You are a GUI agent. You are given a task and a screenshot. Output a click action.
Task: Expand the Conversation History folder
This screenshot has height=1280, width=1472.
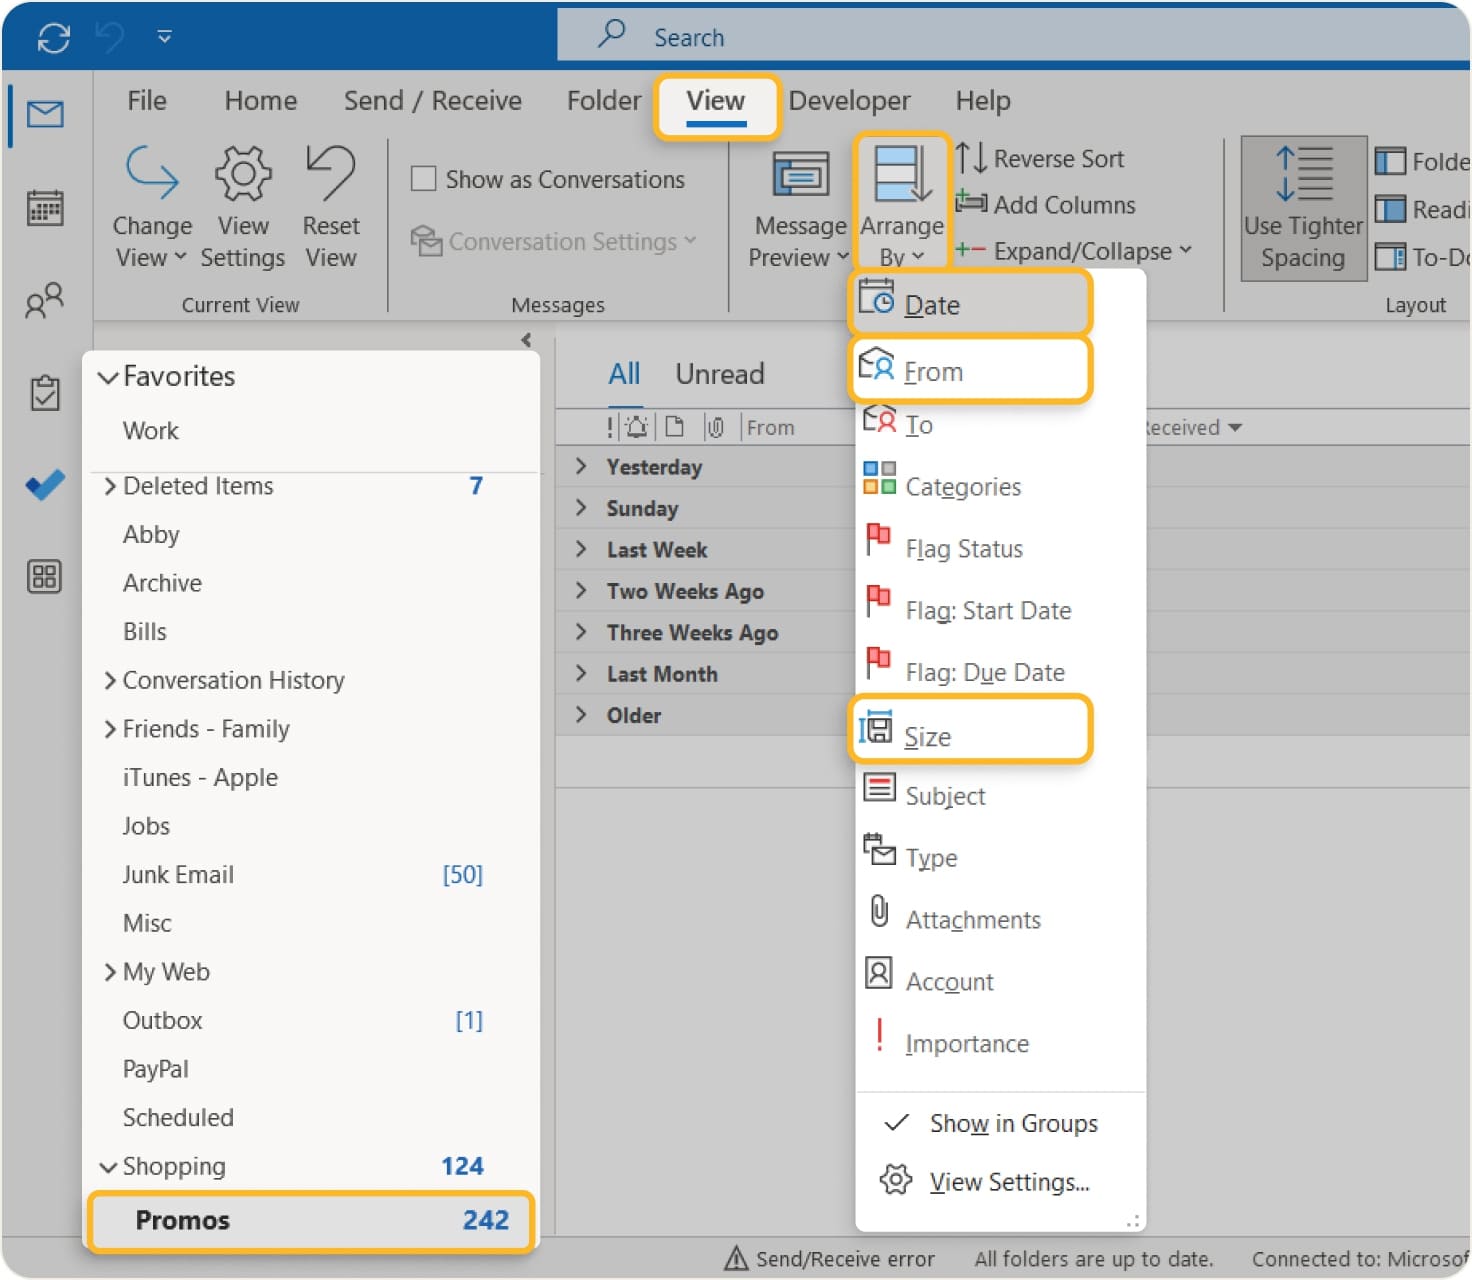tap(110, 680)
